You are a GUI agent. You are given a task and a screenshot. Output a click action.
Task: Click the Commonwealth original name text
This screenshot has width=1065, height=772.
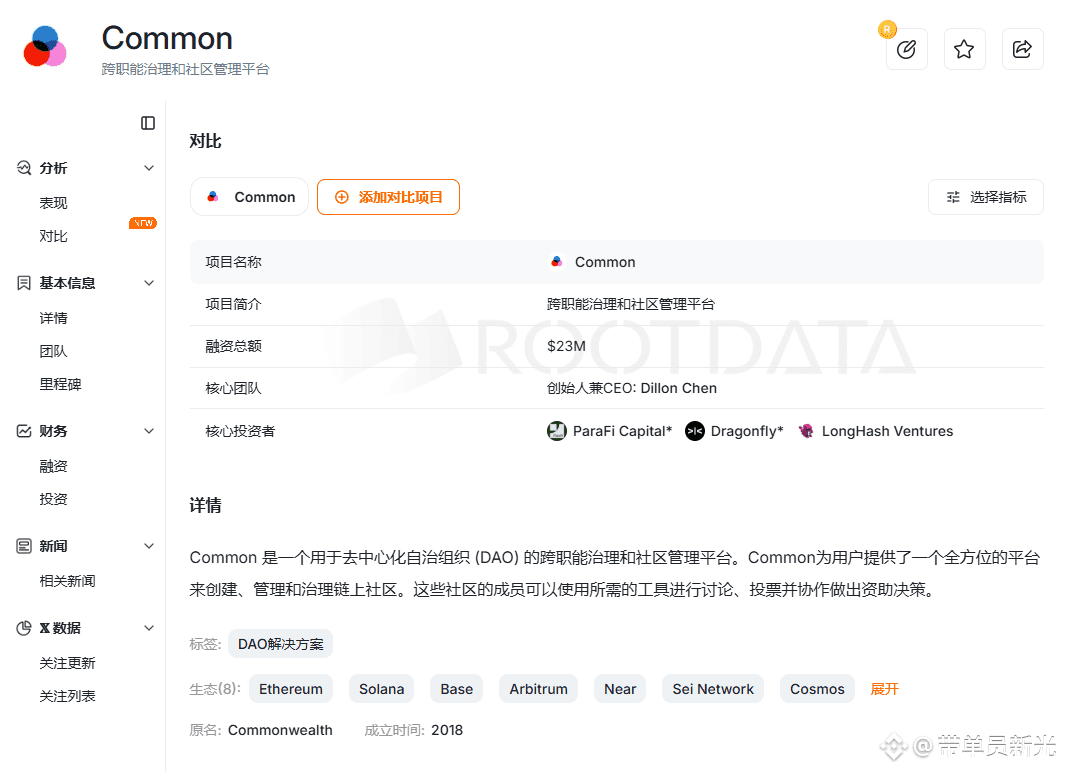click(x=280, y=731)
